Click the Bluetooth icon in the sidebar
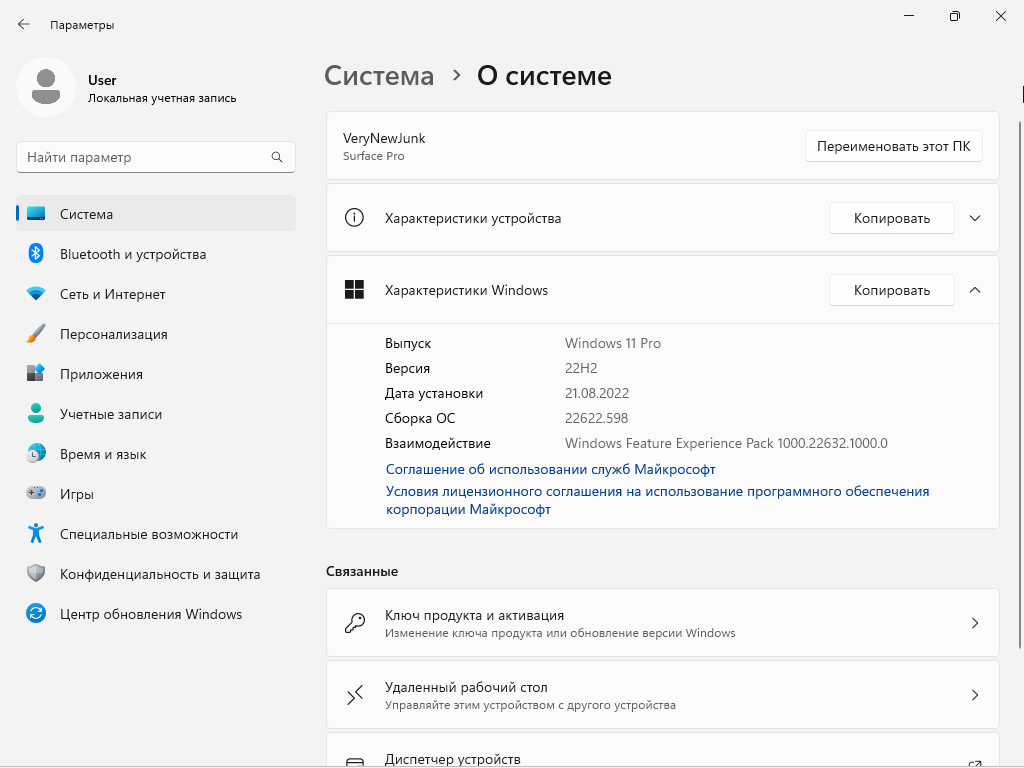Image resolution: width=1024 pixels, height=768 pixels. pyautogui.click(x=36, y=254)
